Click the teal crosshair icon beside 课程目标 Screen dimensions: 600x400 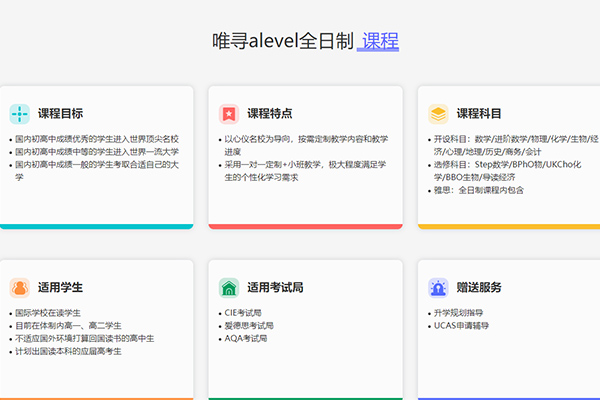20,114
